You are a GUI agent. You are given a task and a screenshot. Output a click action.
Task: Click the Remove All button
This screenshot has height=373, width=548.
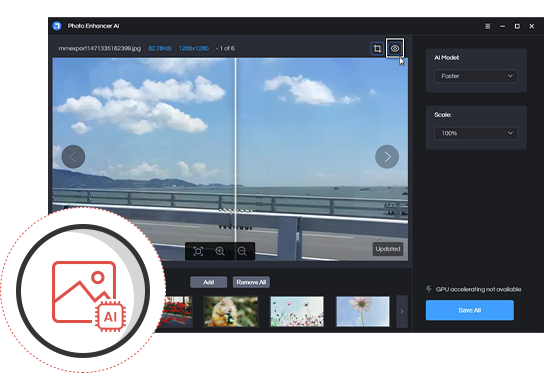tap(251, 282)
